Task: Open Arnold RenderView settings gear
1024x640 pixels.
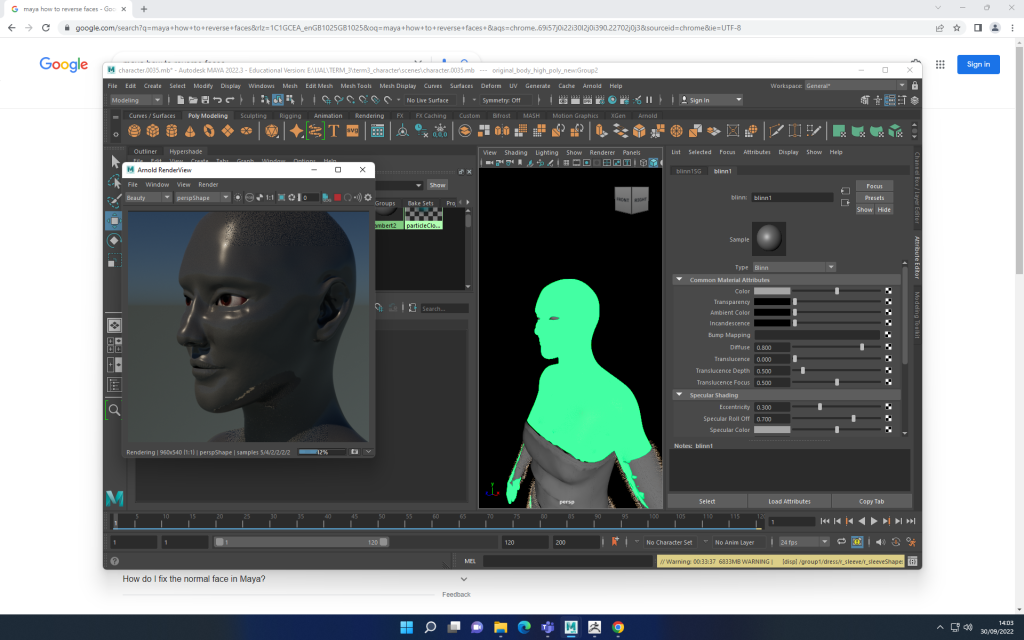Action: (x=368, y=197)
